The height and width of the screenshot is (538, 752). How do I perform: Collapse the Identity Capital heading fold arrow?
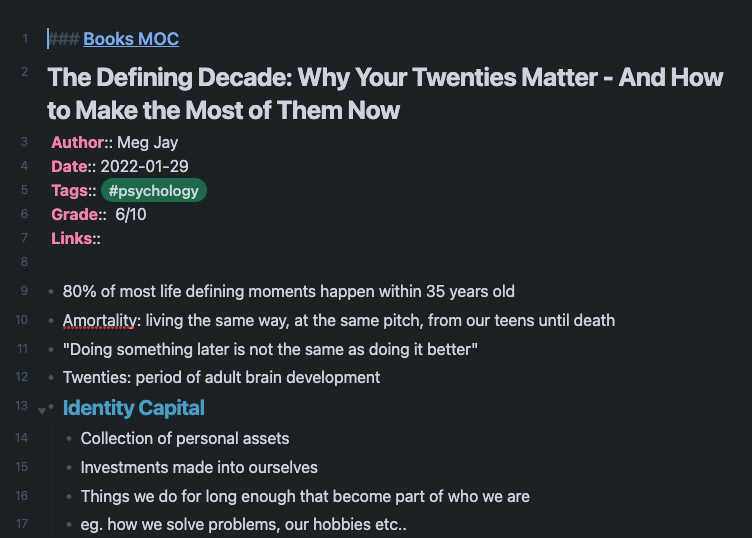(x=42, y=410)
